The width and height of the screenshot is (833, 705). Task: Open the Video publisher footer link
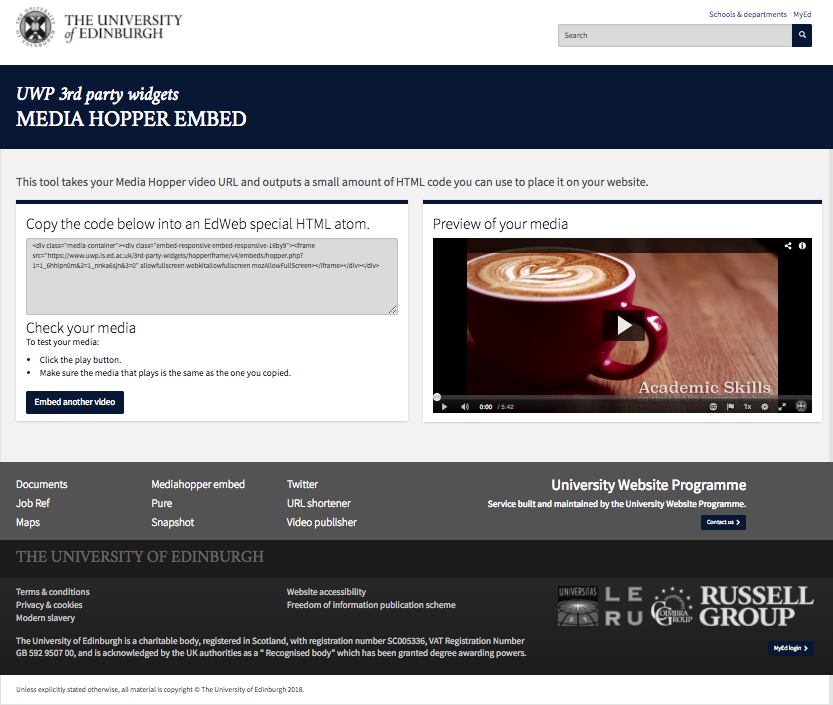coord(322,522)
